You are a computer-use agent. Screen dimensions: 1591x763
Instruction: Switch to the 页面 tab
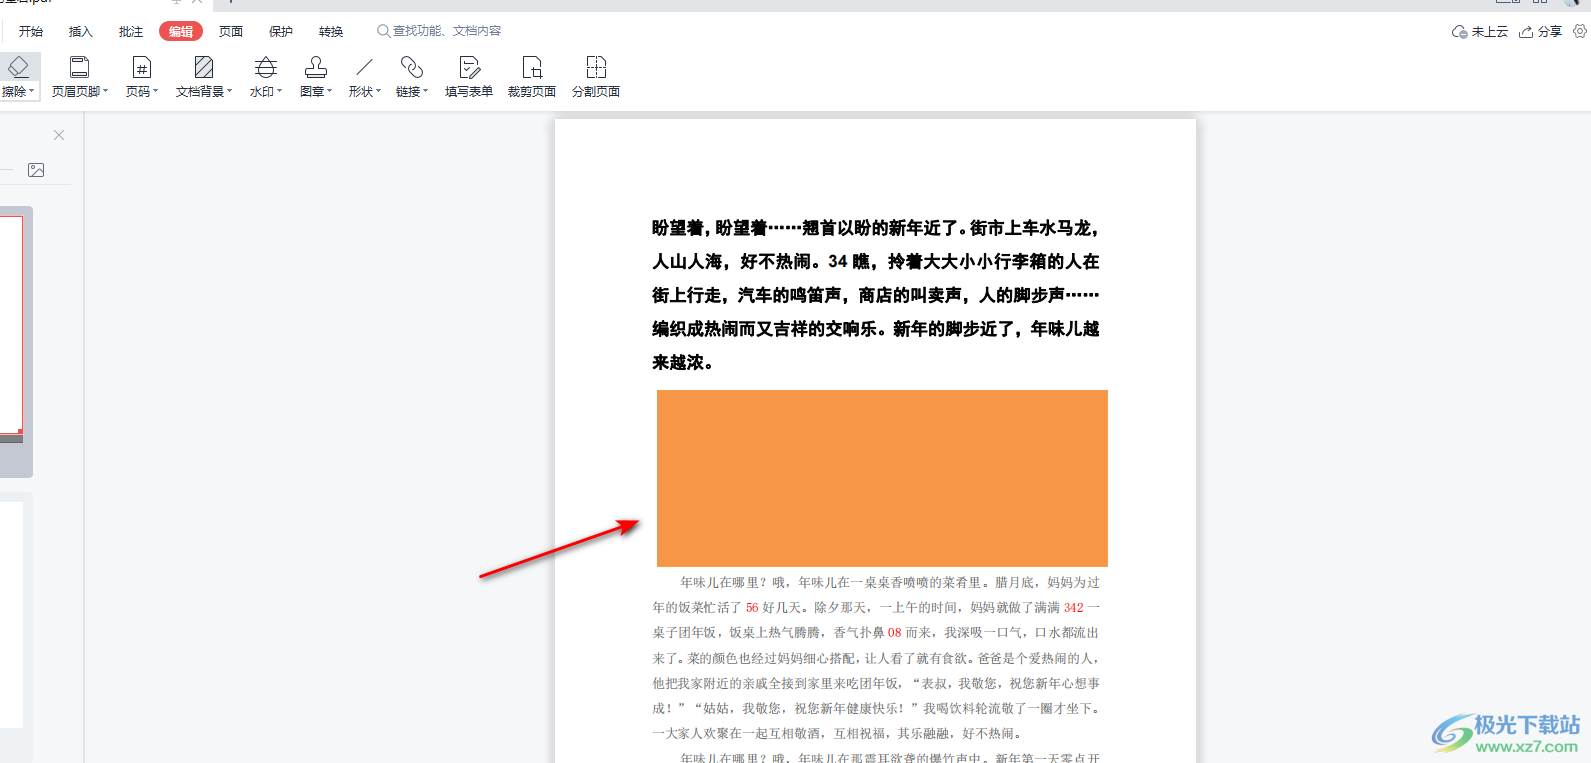231,32
